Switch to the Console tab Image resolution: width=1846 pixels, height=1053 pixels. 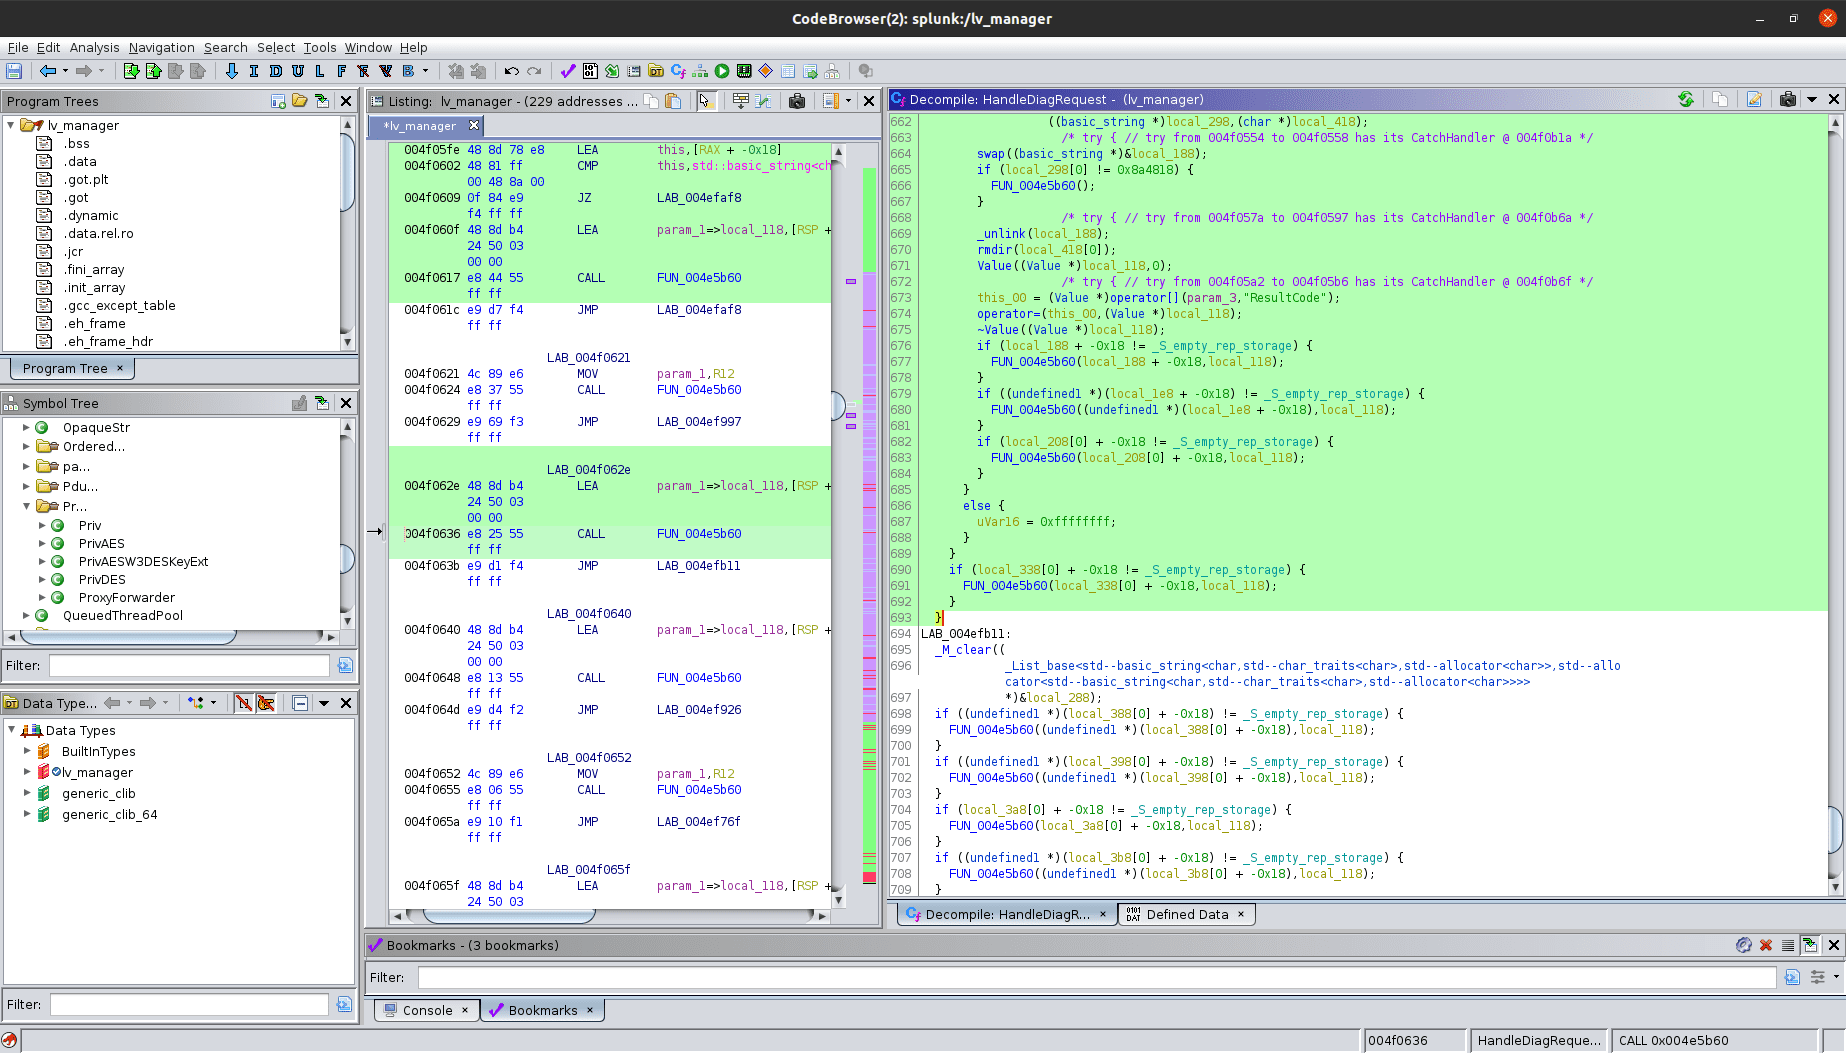click(427, 1010)
